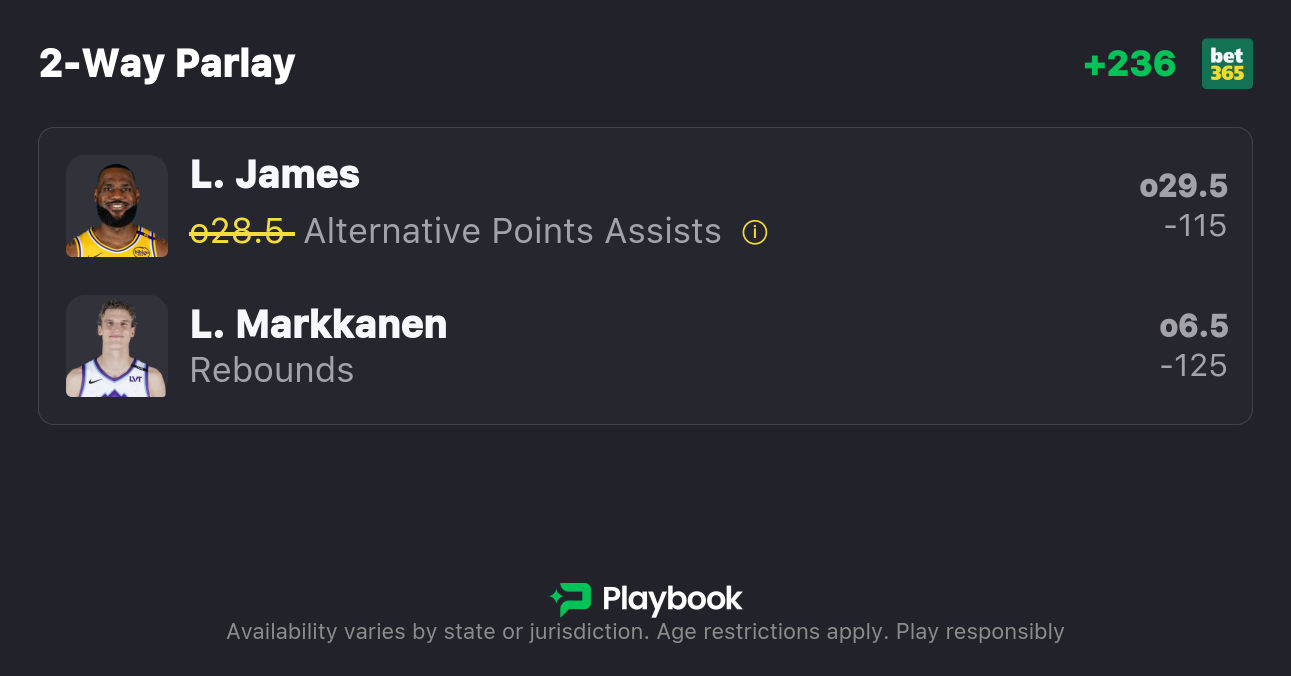Select the o6.5 line for Markkanen
The width and height of the screenshot is (1291, 676).
click(1193, 326)
